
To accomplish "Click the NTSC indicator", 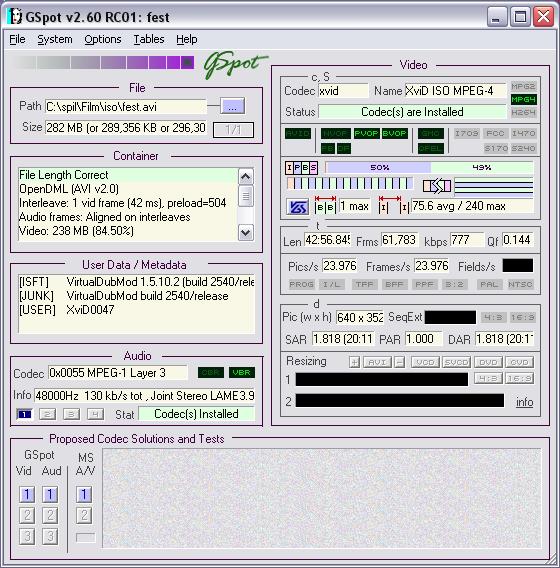I will pyautogui.click(x=520, y=284).
